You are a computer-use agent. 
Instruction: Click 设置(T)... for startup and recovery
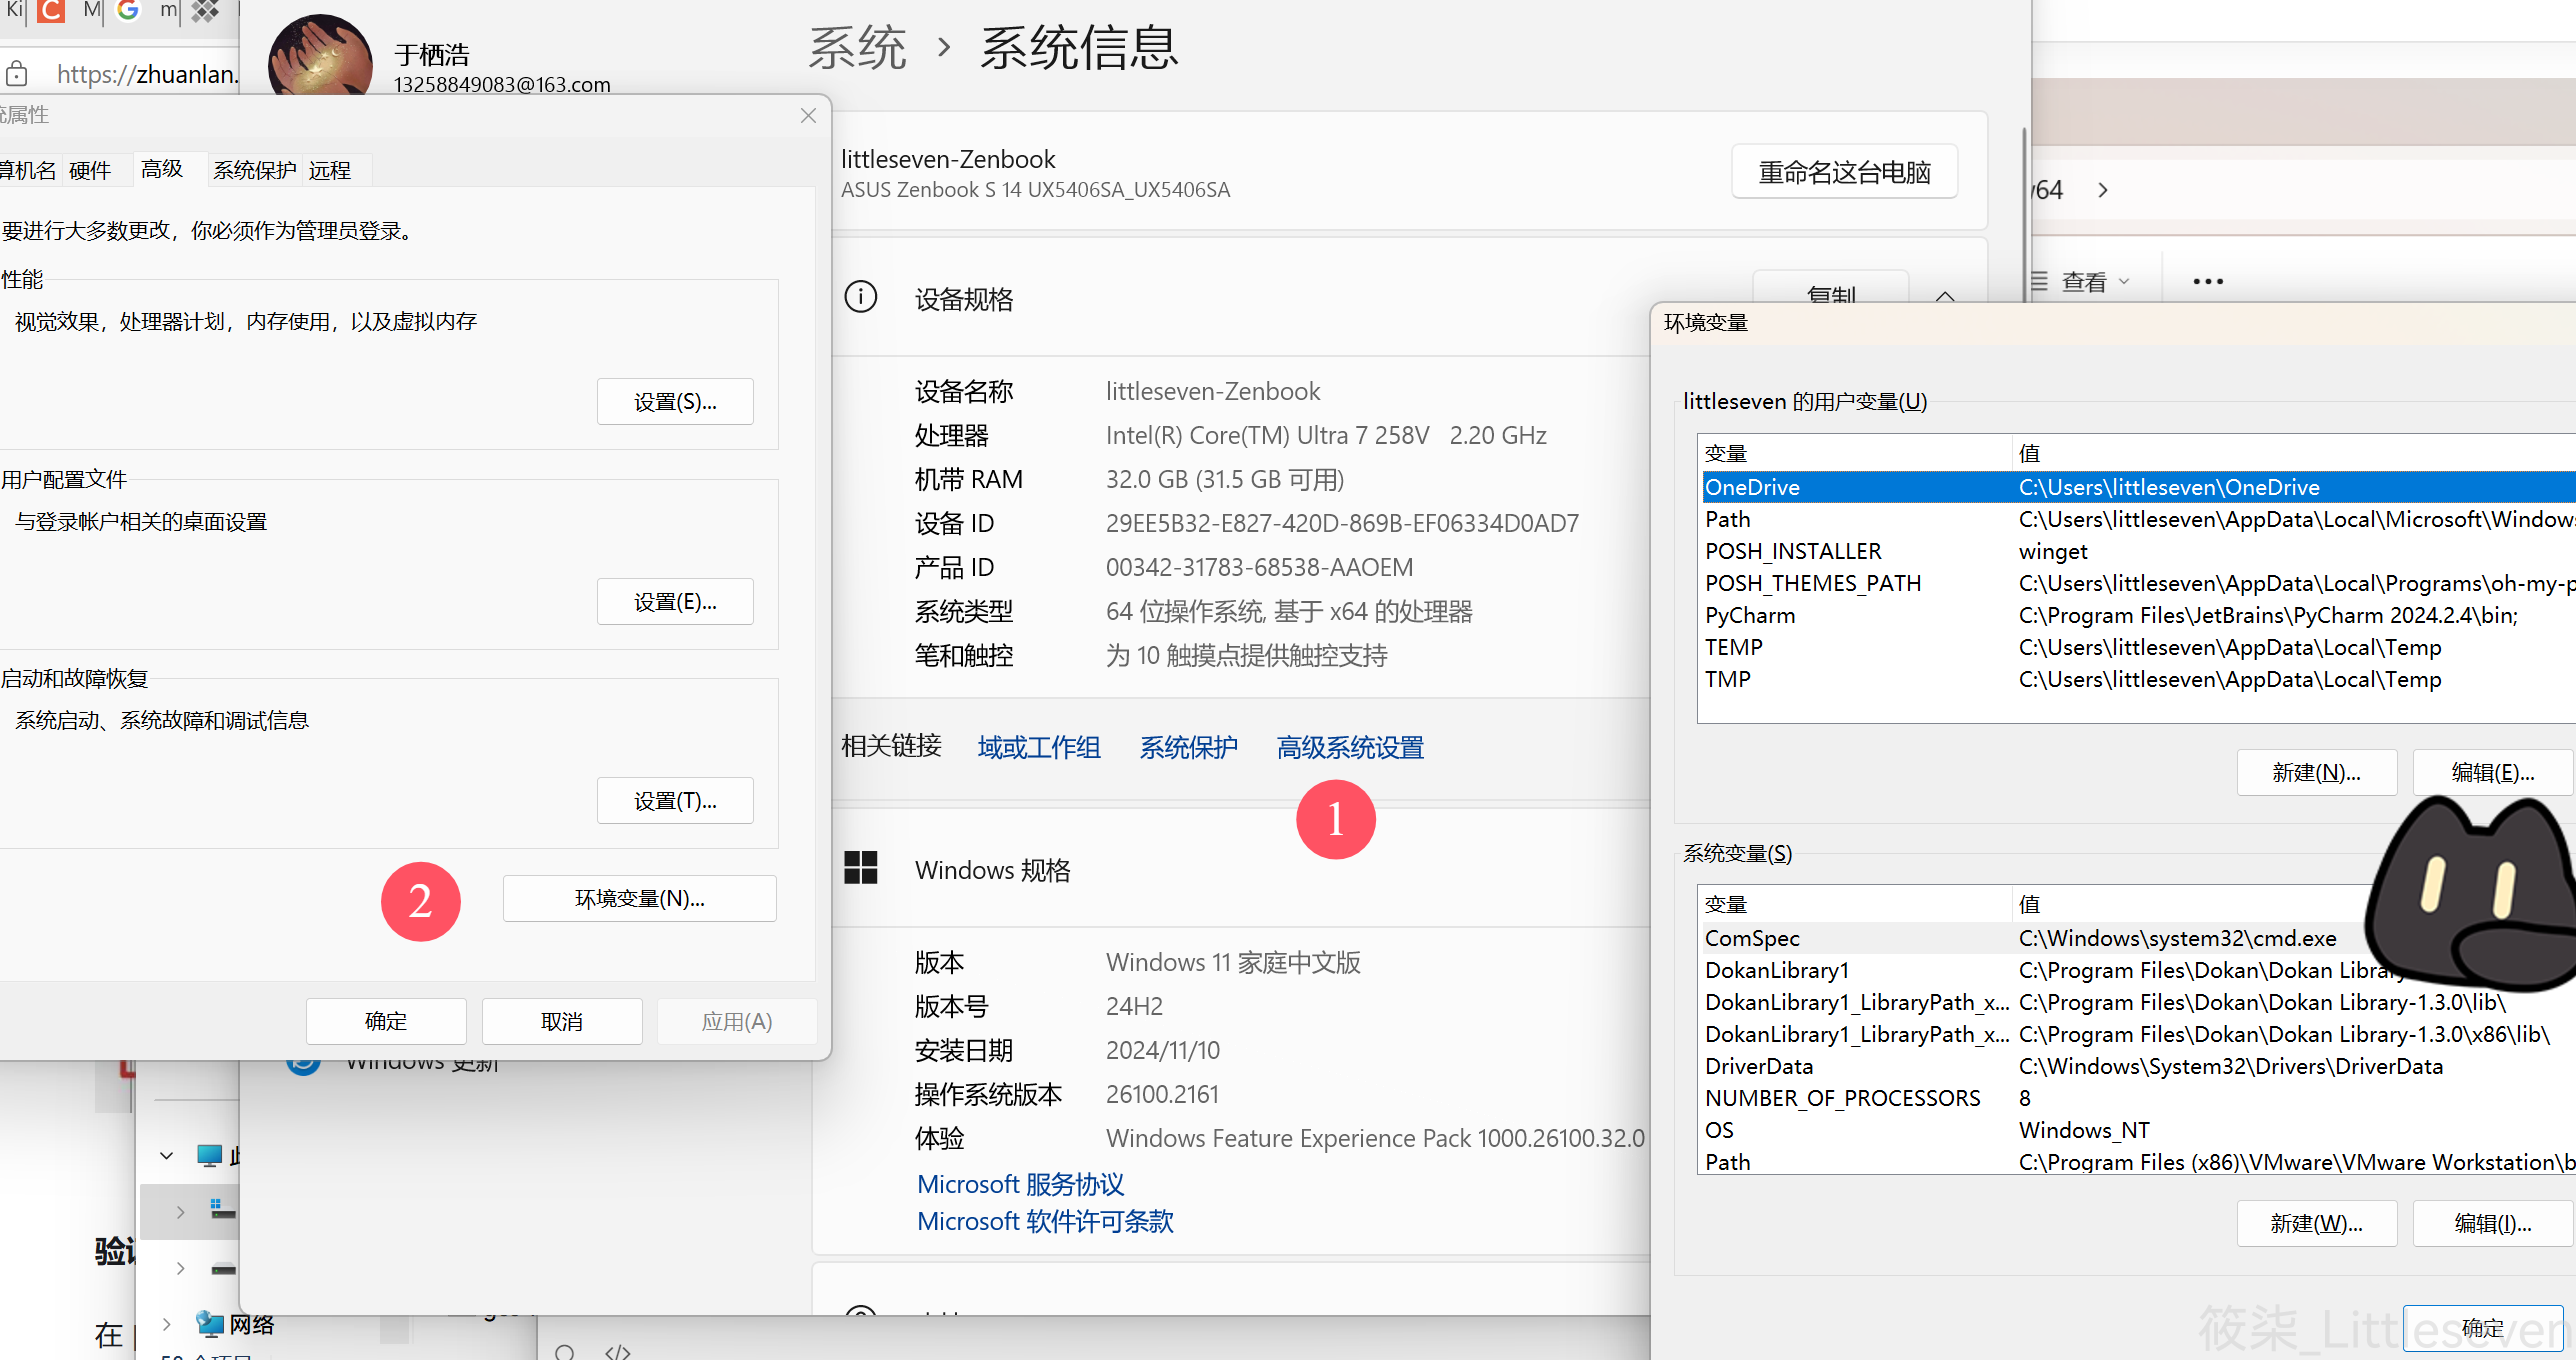click(x=675, y=801)
